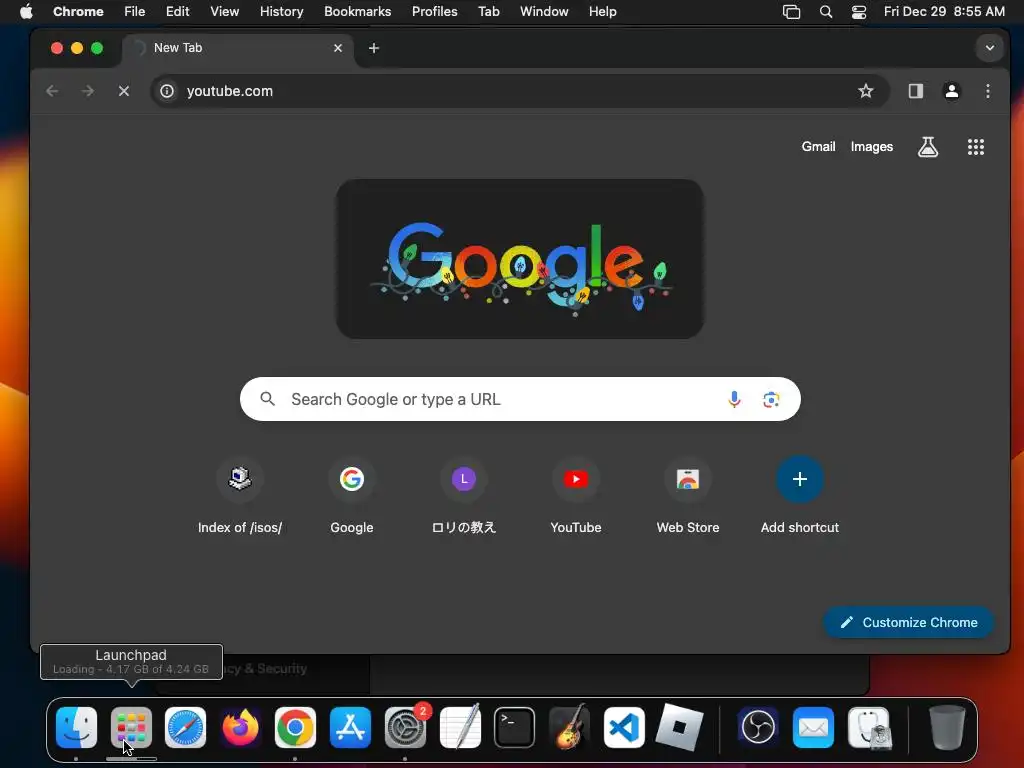This screenshot has width=1024, height=768.
Task: Open the Profiles menu
Action: pyautogui.click(x=434, y=12)
